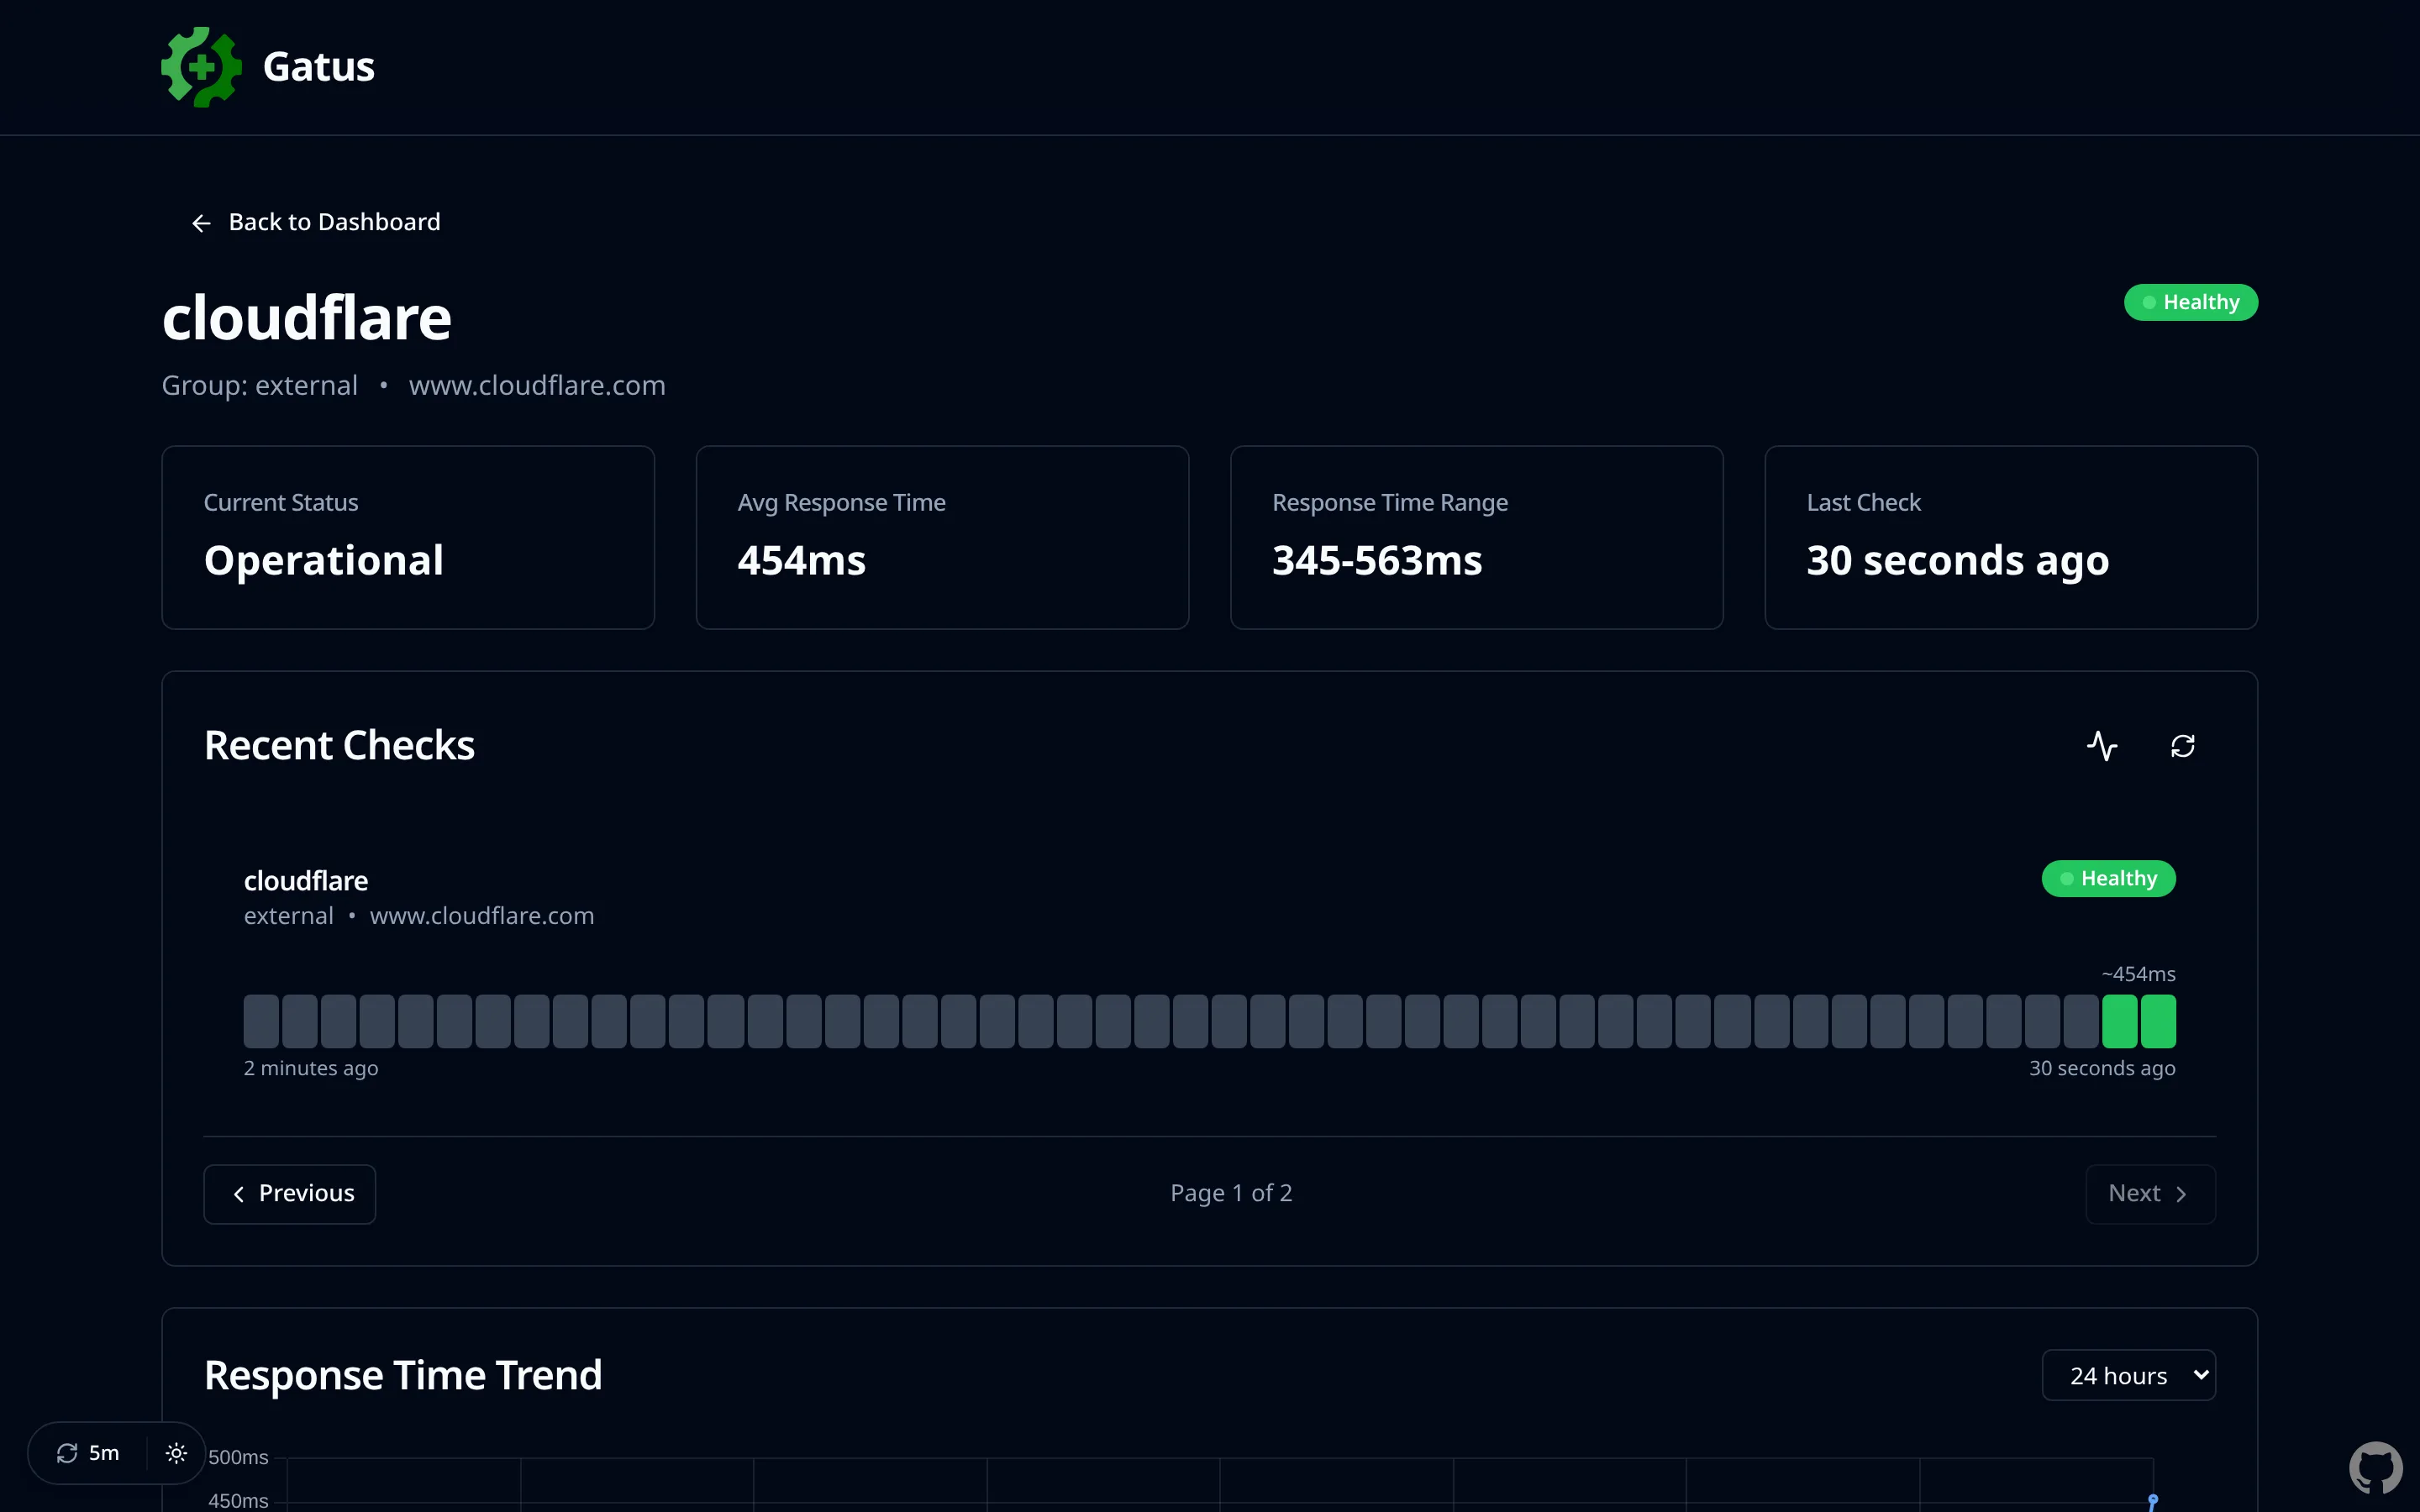Refresh Recent Checks with the circular arrows icon

[2183, 746]
